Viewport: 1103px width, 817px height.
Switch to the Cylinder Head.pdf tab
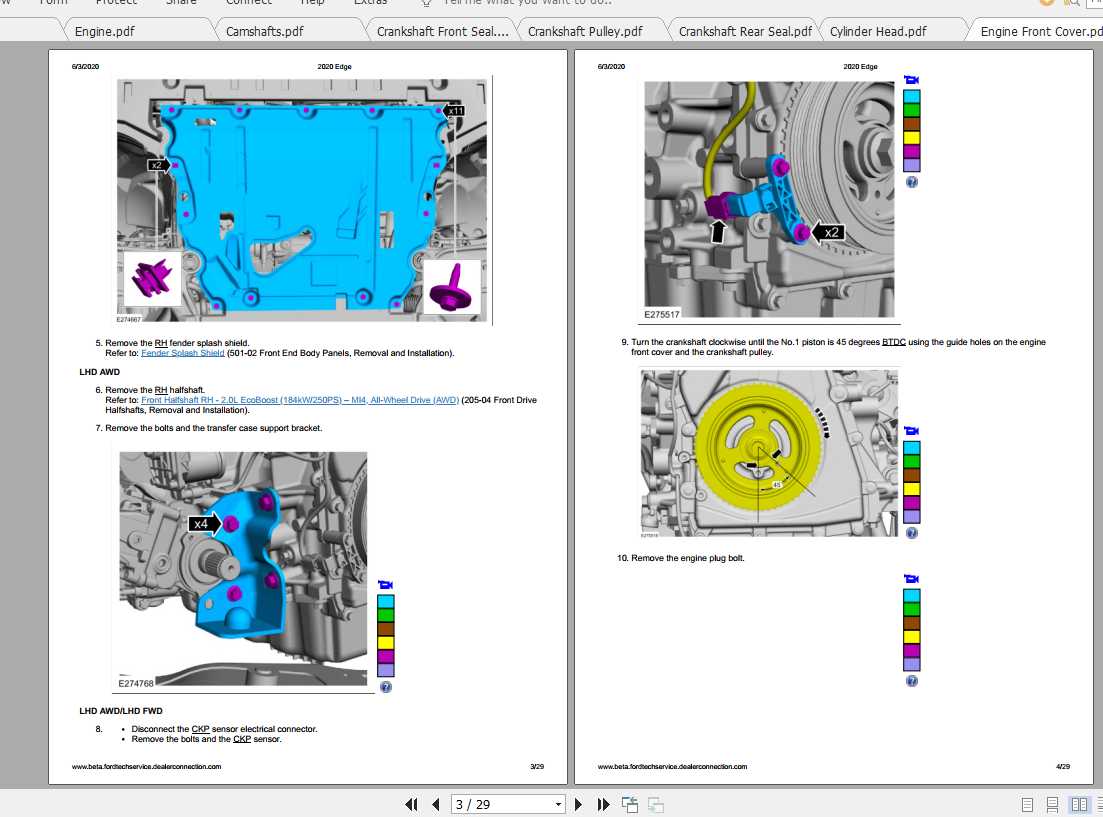[x=878, y=31]
